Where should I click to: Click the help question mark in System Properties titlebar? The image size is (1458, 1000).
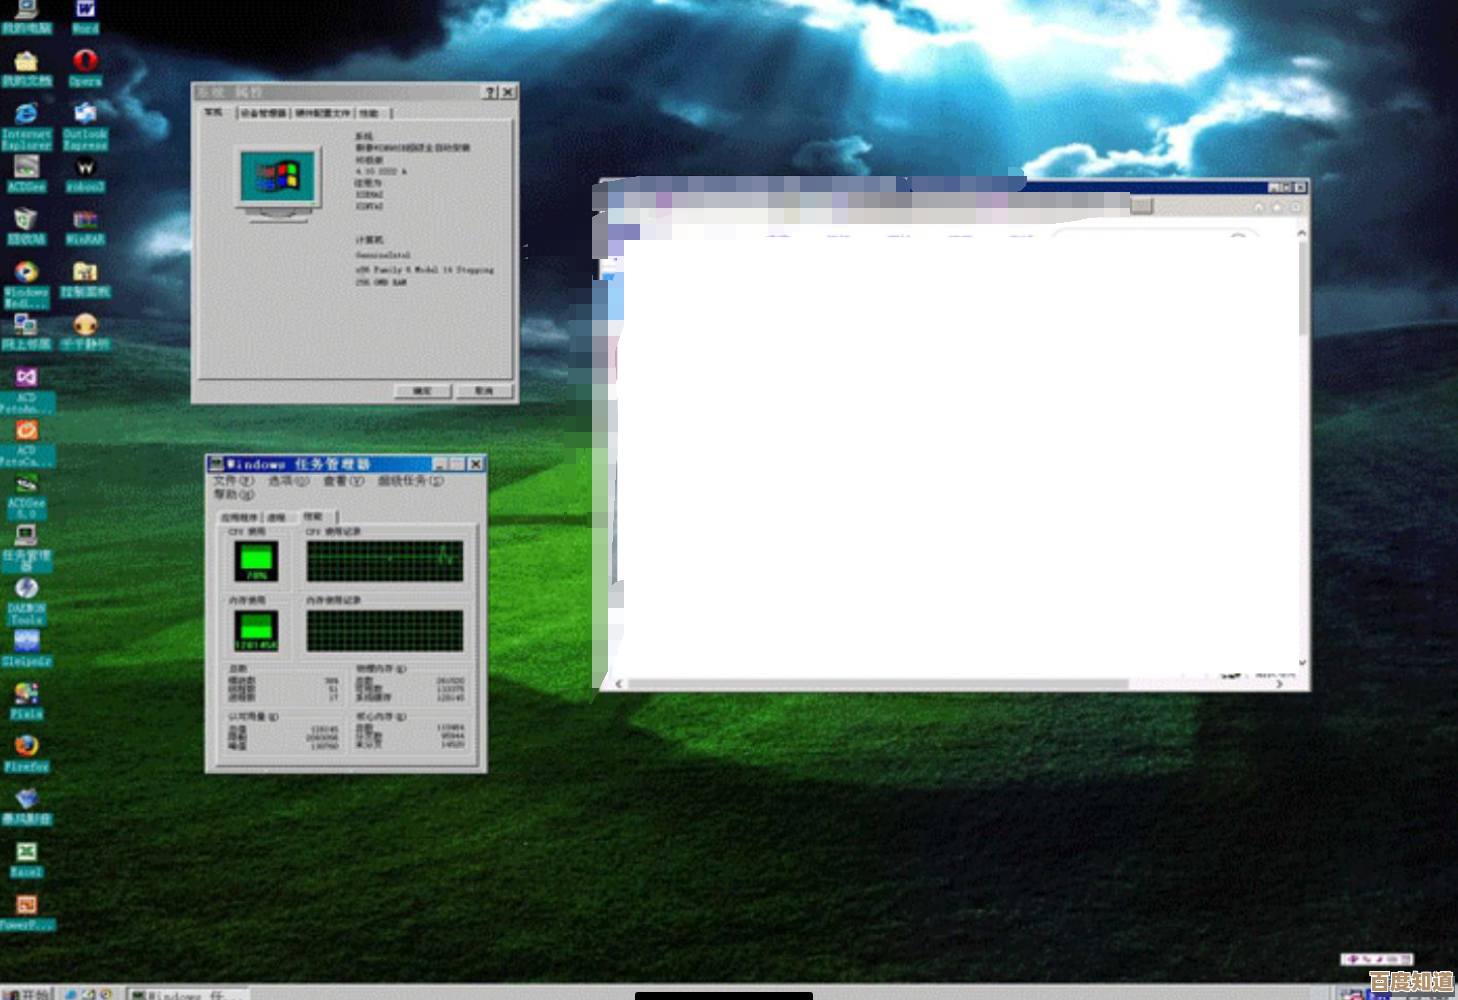(490, 91)
